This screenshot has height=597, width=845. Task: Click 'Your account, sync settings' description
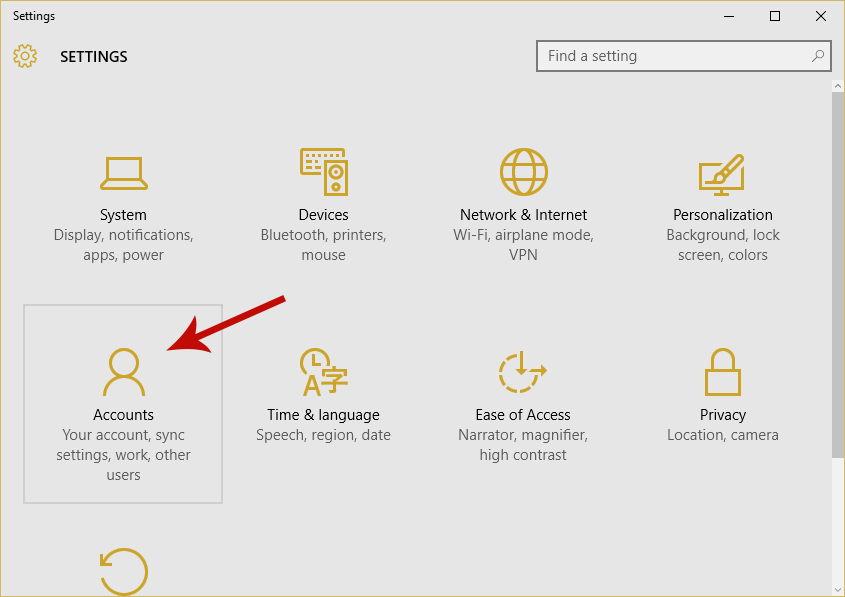[123, 455]
